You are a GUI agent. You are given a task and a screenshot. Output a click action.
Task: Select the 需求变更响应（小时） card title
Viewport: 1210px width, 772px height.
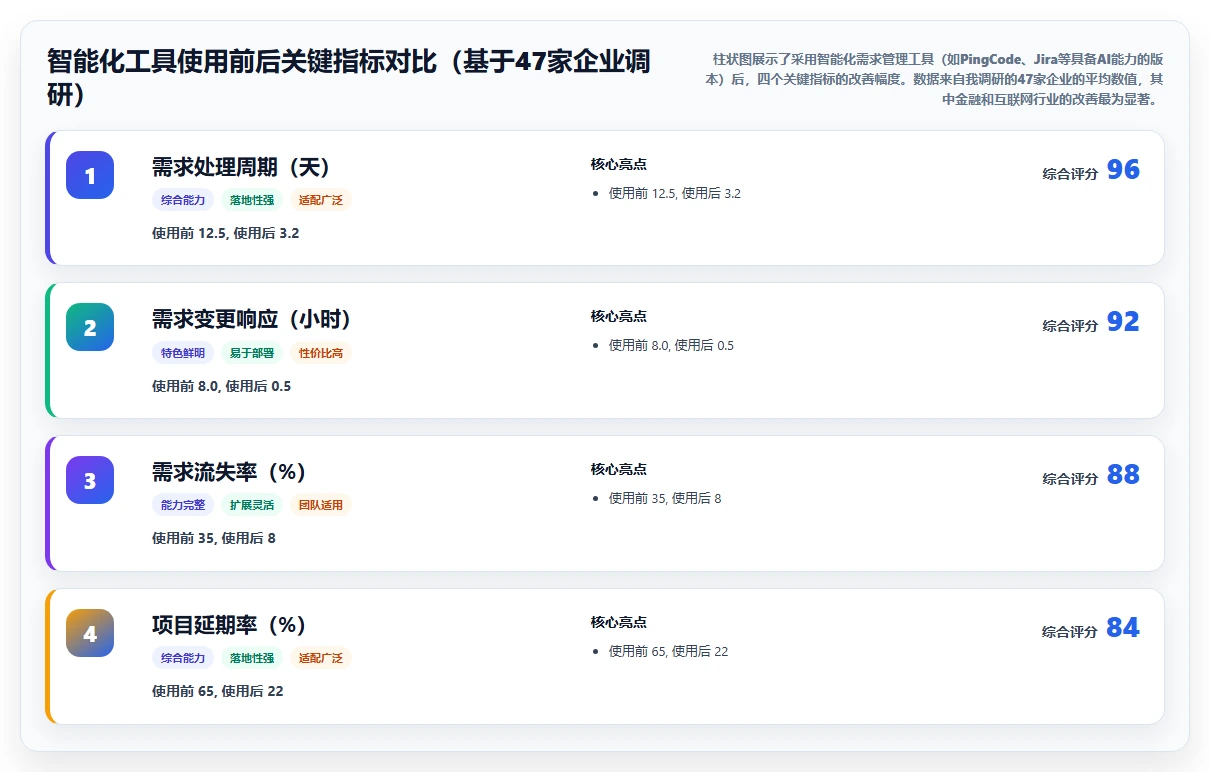(x=252, y=319)
